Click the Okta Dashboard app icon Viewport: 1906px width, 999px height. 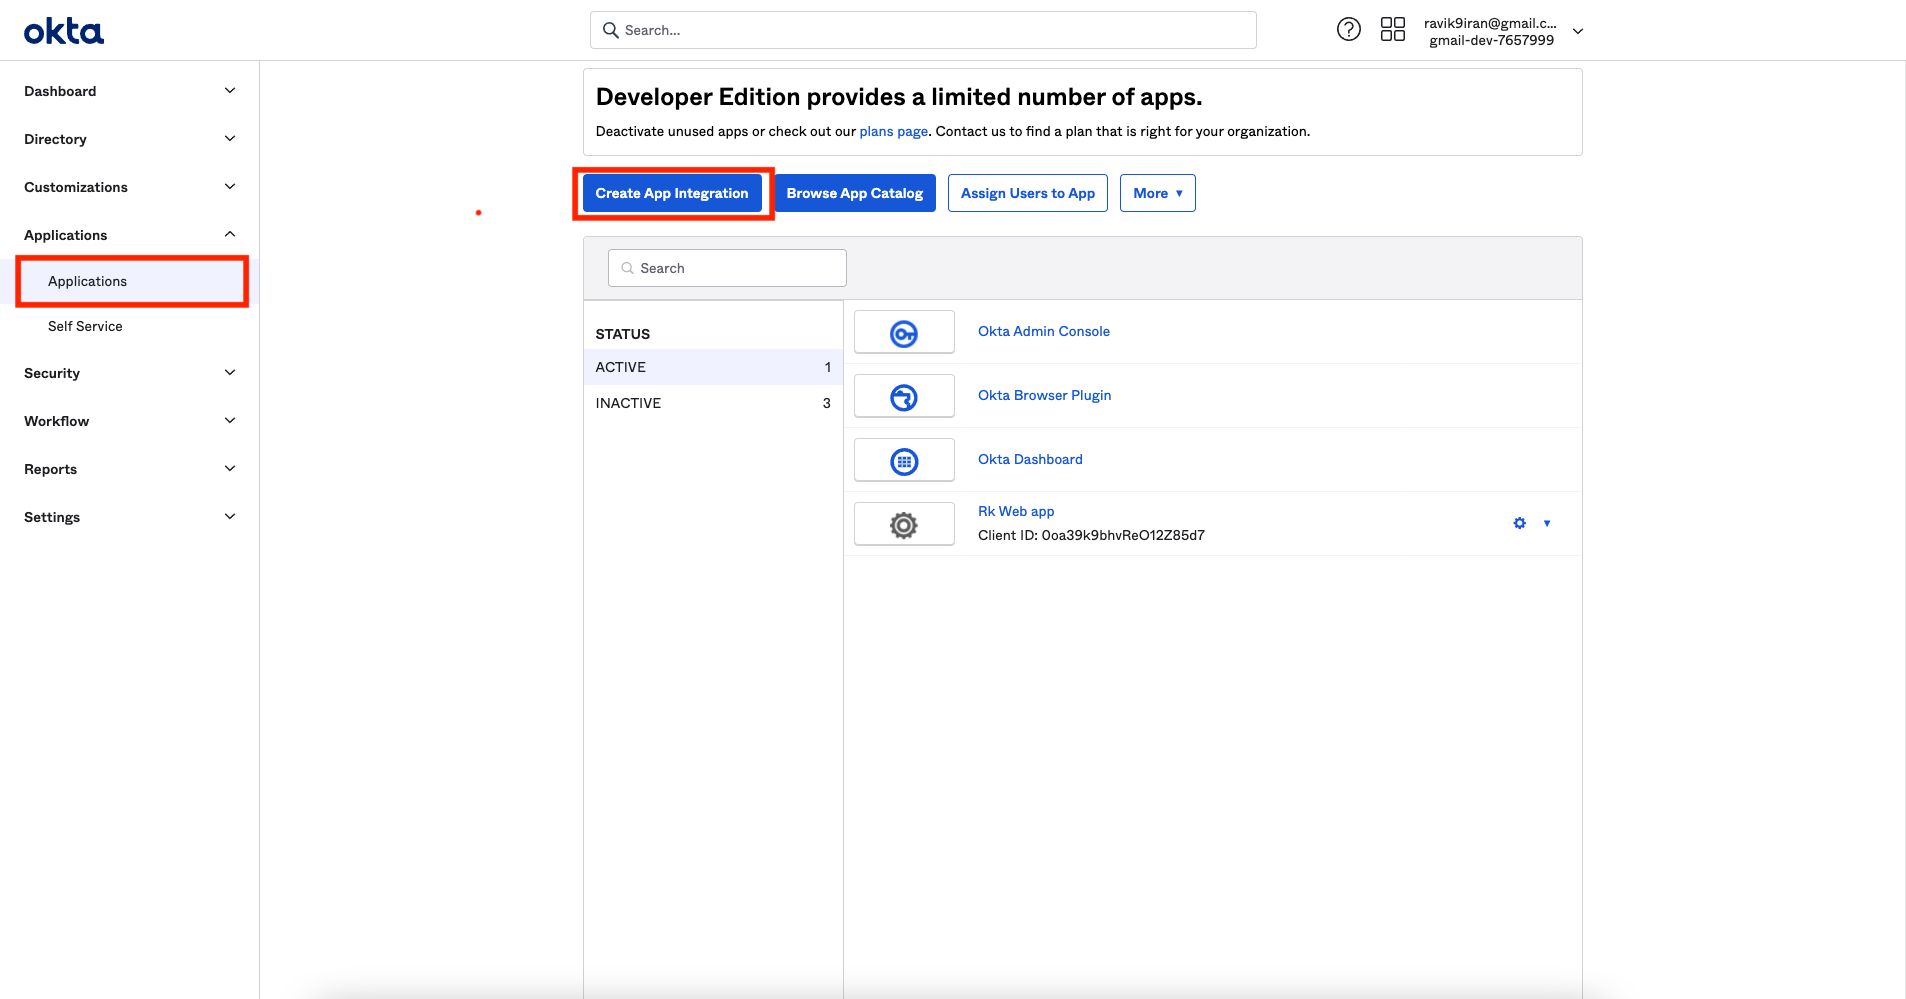click(x=904, y=460)
